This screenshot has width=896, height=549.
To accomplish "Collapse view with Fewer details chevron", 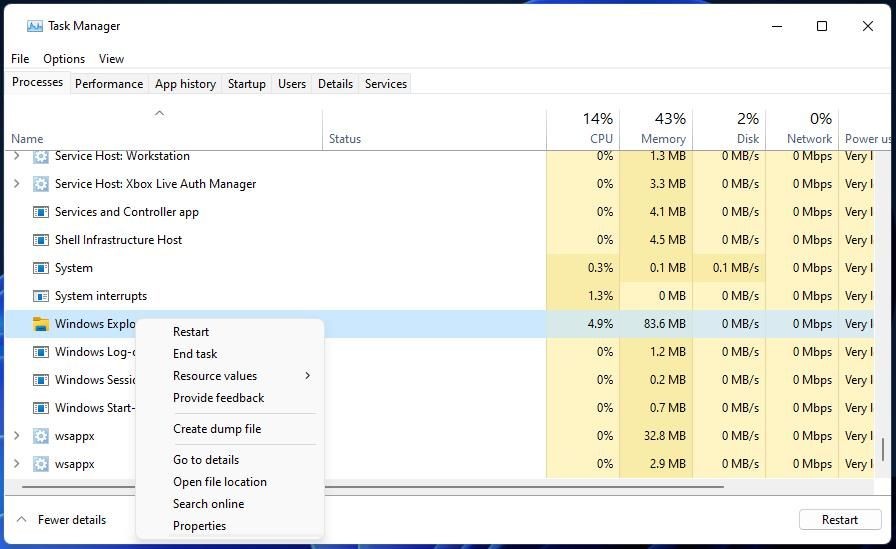I will pos(21,519).
